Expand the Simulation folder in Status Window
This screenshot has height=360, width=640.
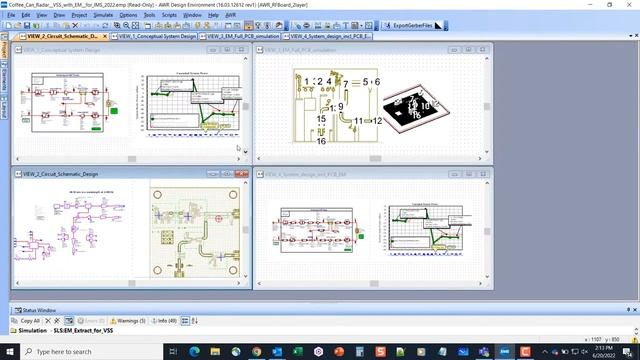(13, 330)
